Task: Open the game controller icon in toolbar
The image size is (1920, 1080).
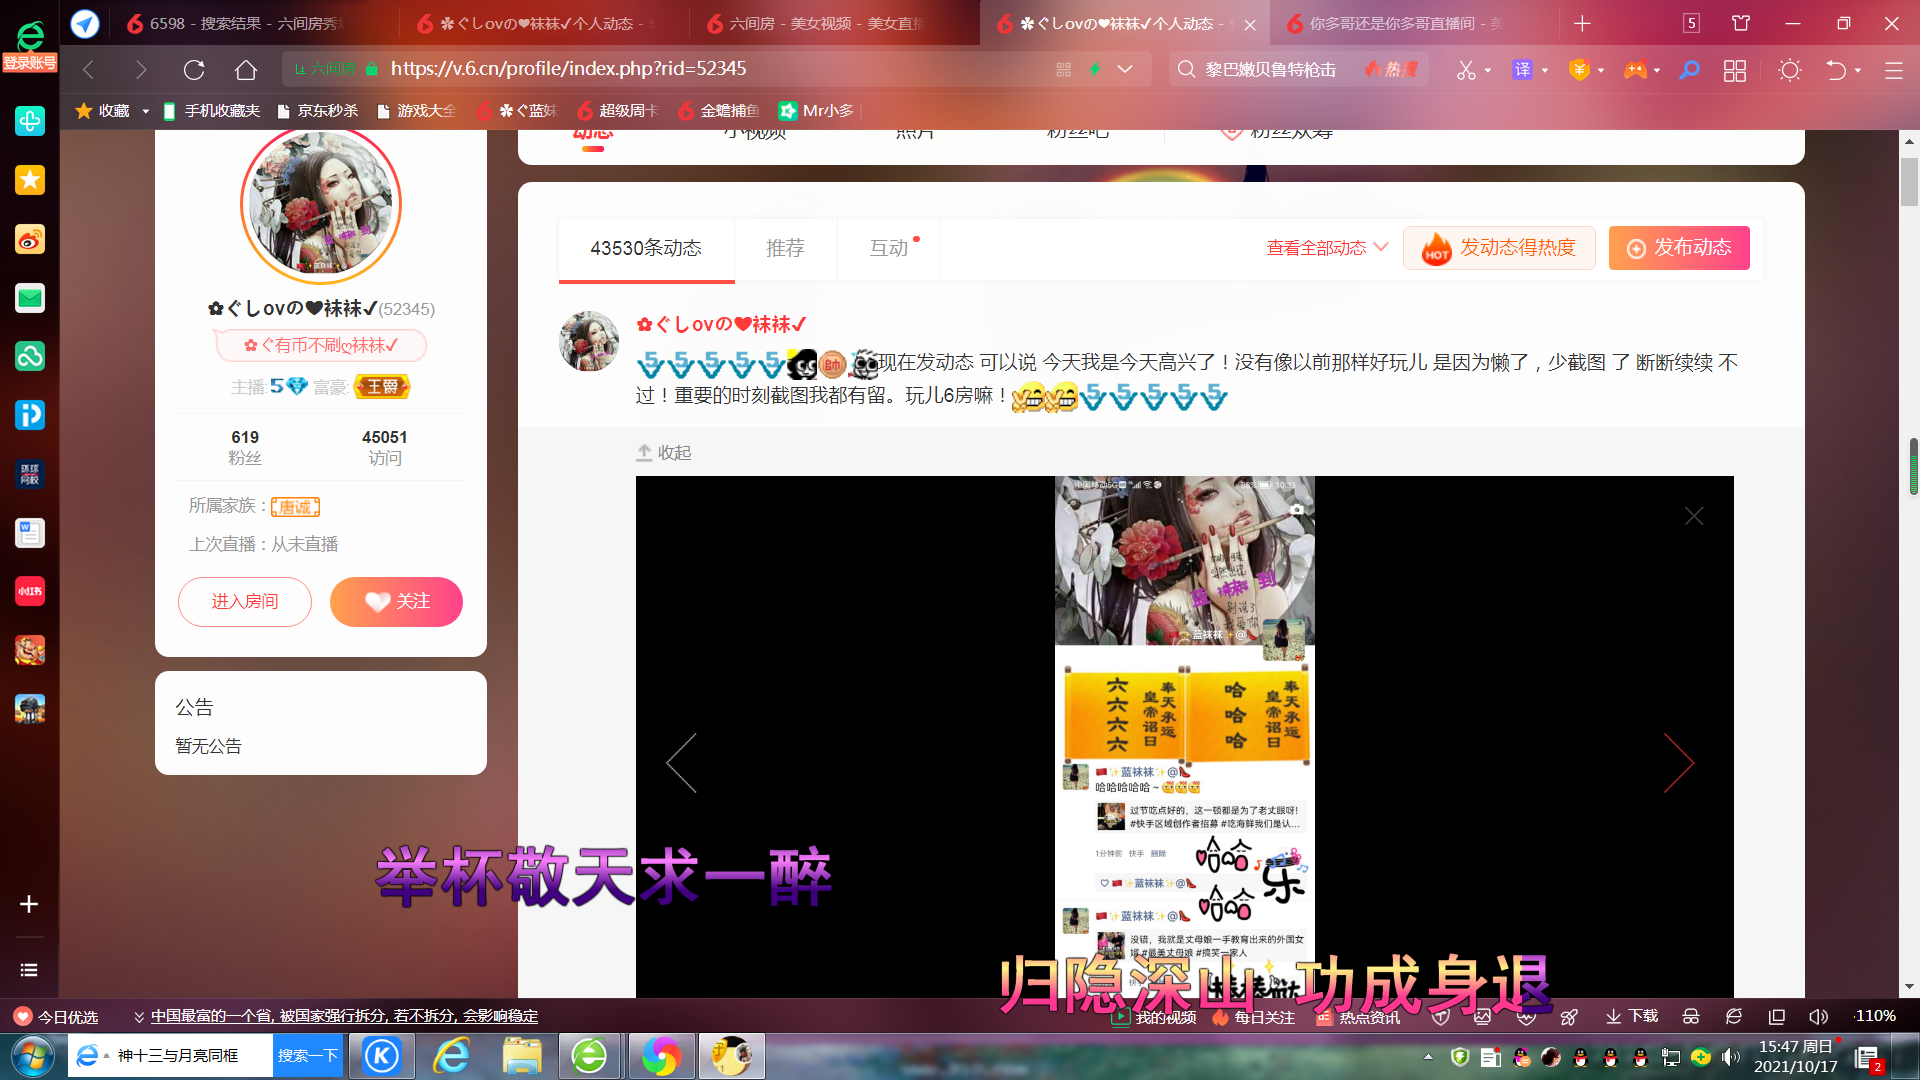Action: point(1635,69)
